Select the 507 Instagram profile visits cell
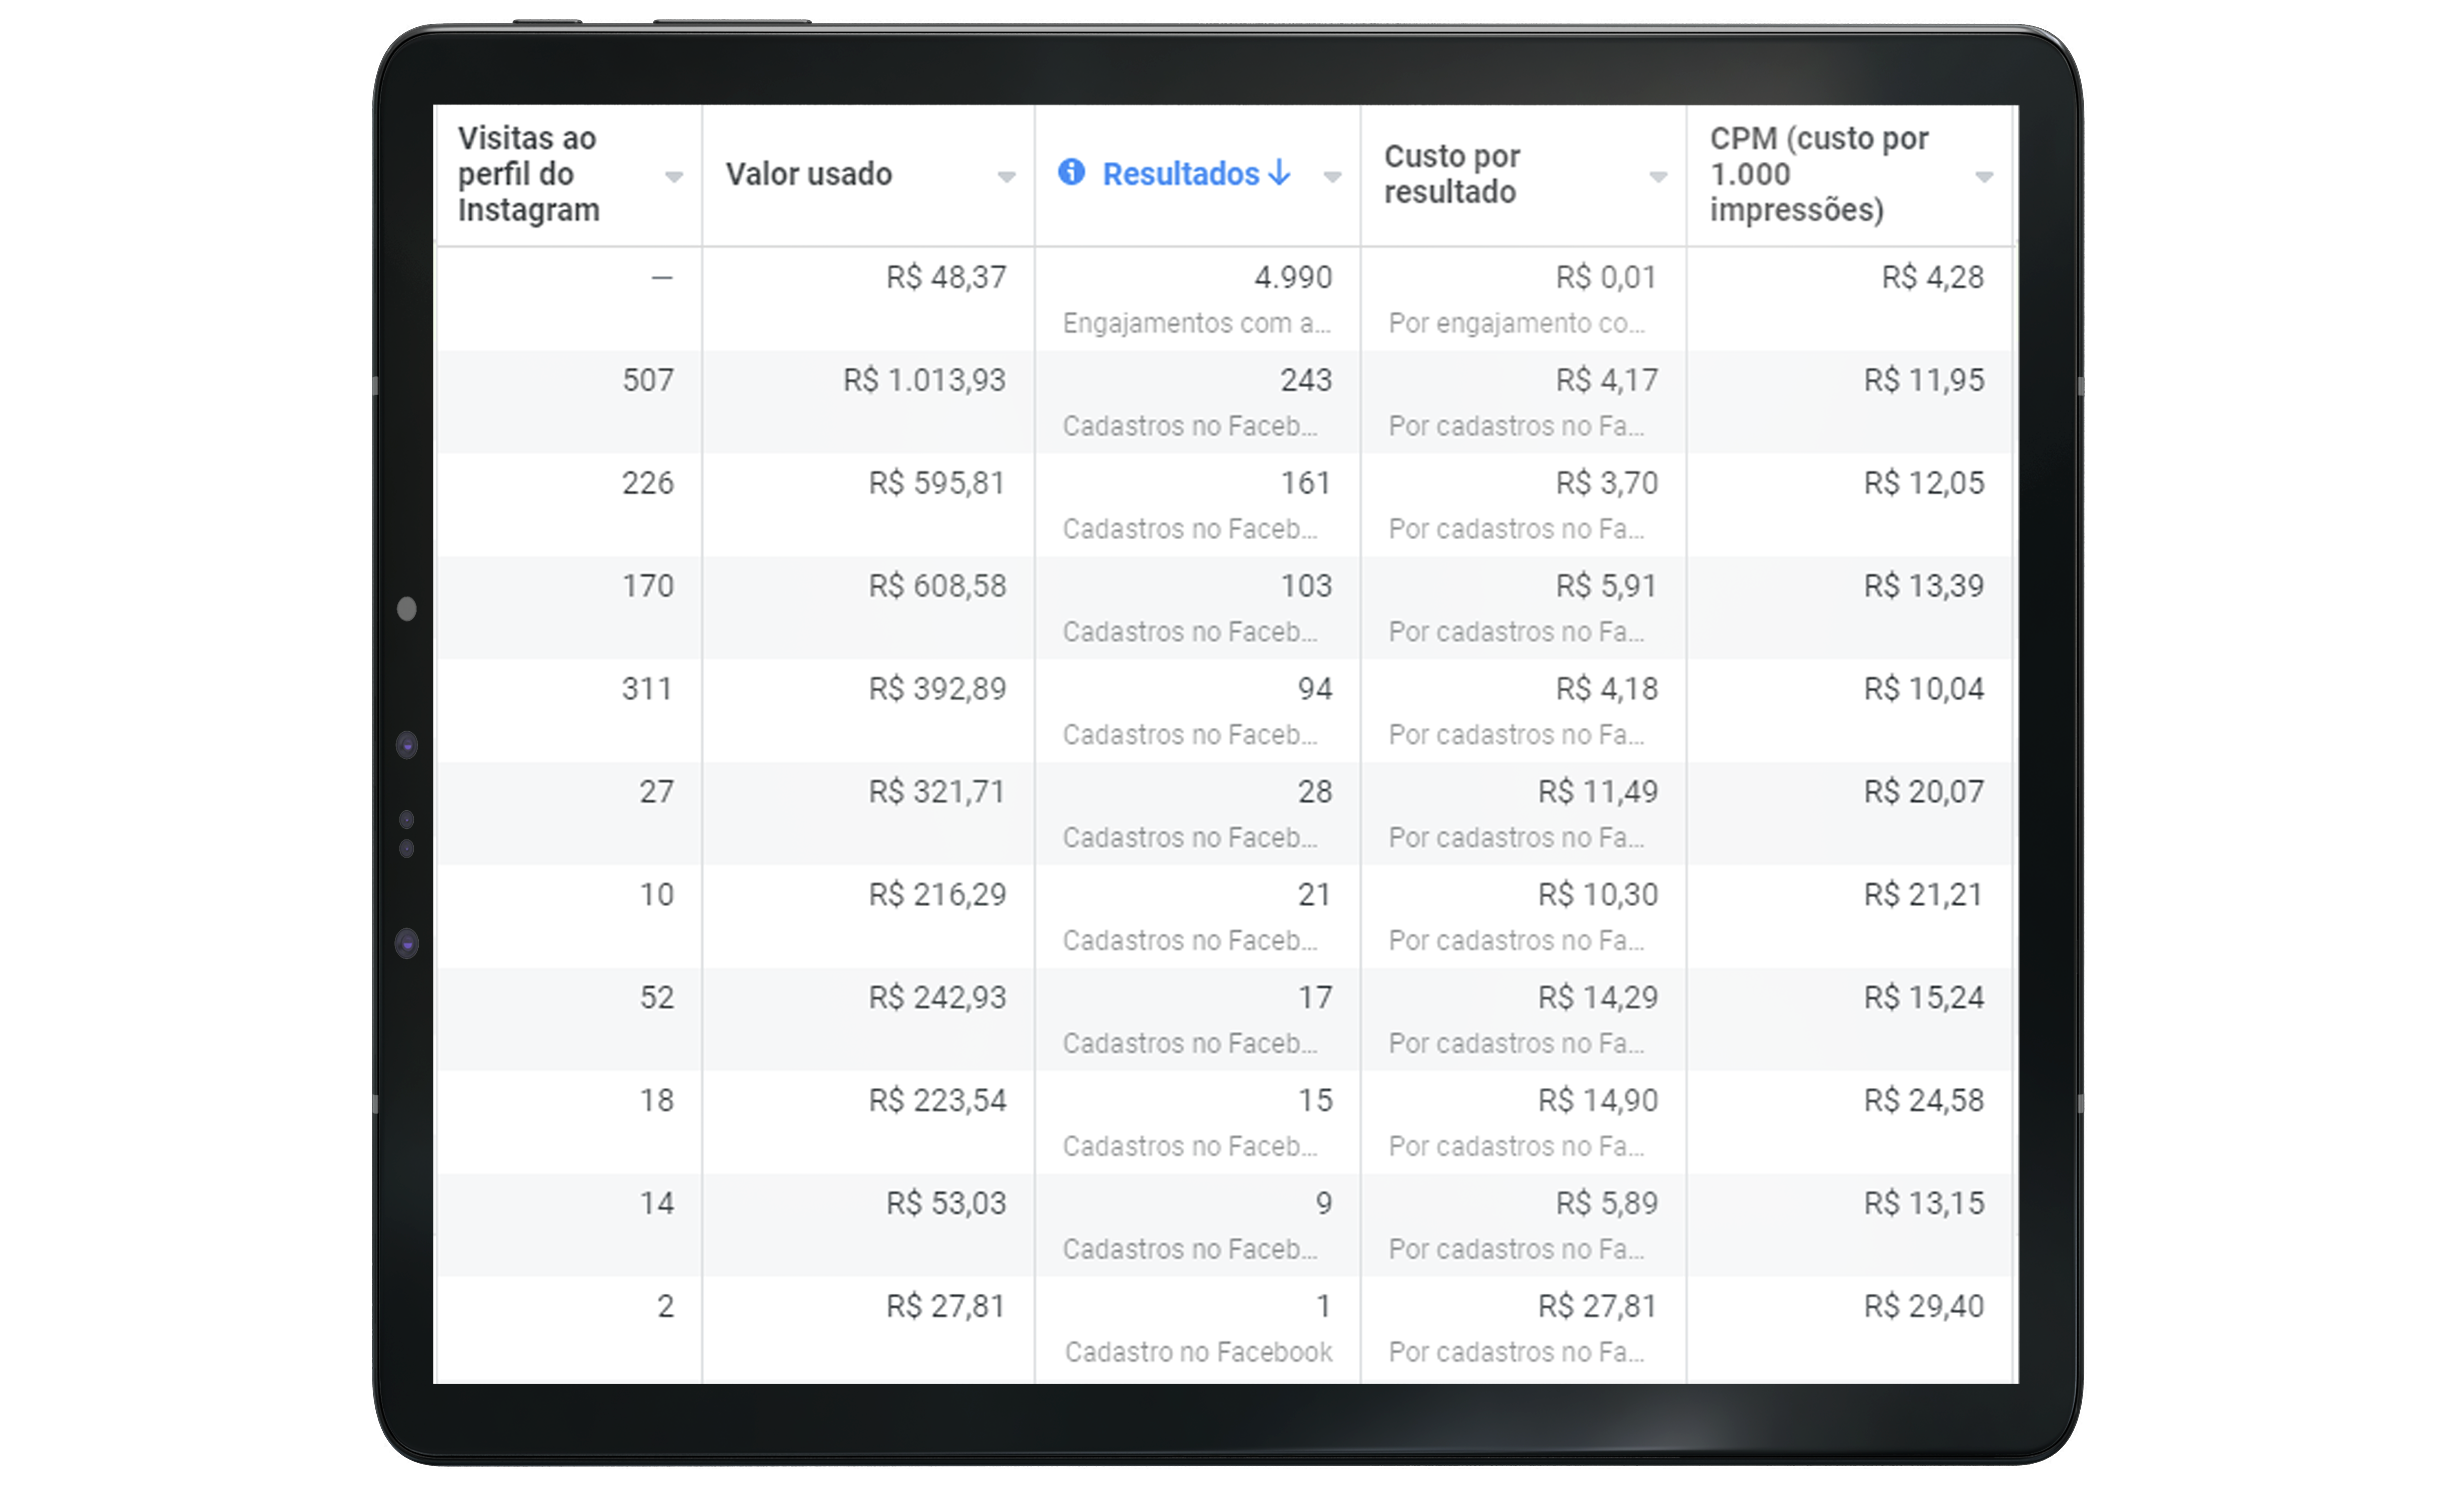 648,380
